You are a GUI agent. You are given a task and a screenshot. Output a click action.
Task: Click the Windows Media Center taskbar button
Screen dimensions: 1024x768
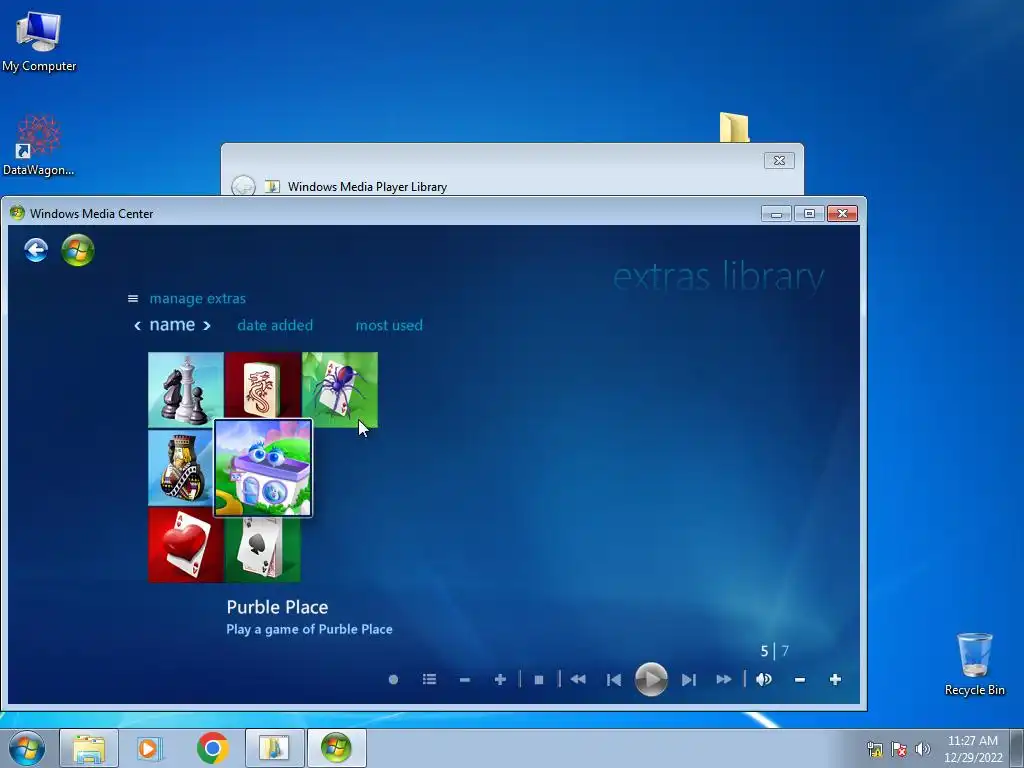coord(336,748)
